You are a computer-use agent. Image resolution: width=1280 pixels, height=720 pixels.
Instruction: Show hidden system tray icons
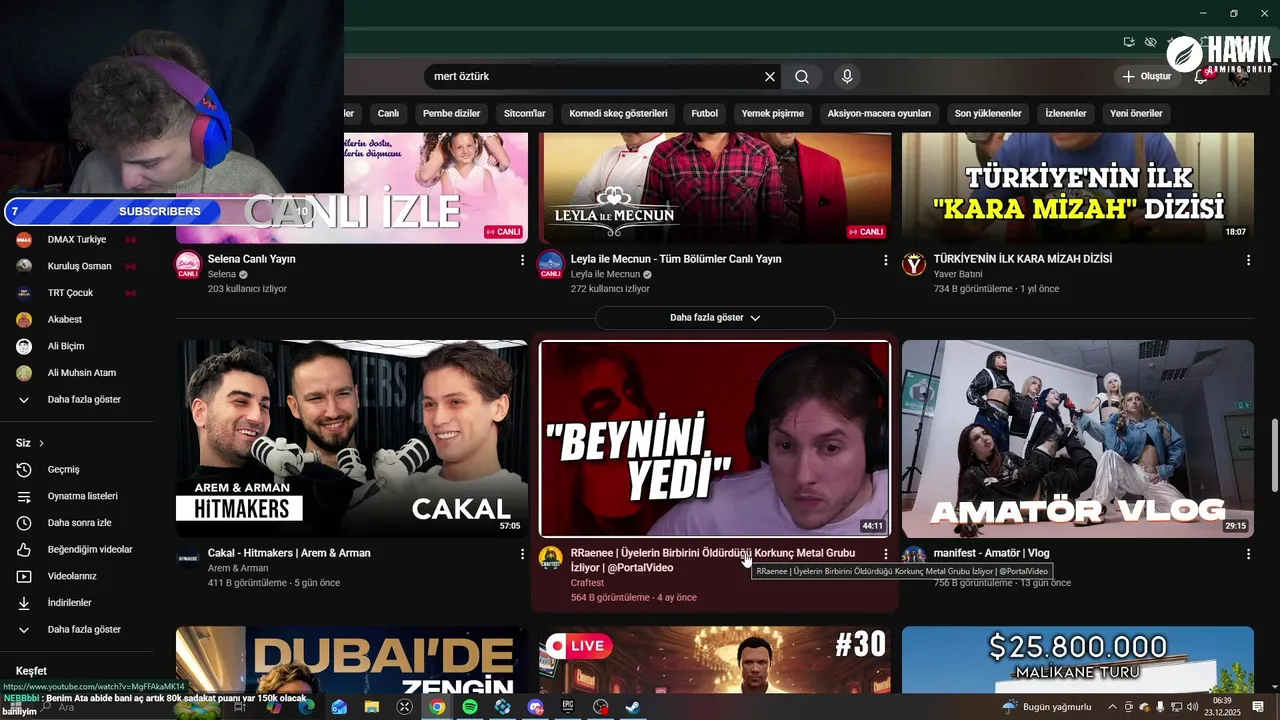(1112, 707)
